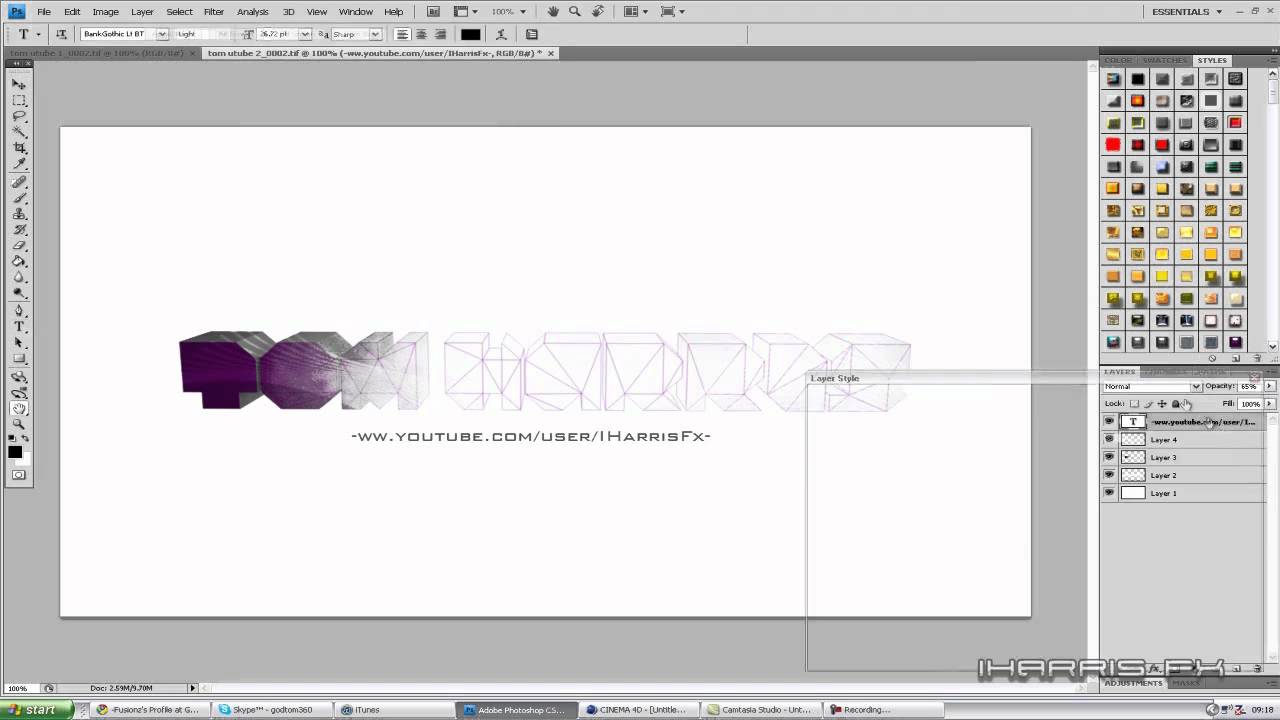Choose left align text
The height and width of the screenshot is (720, 1280).
403,34
